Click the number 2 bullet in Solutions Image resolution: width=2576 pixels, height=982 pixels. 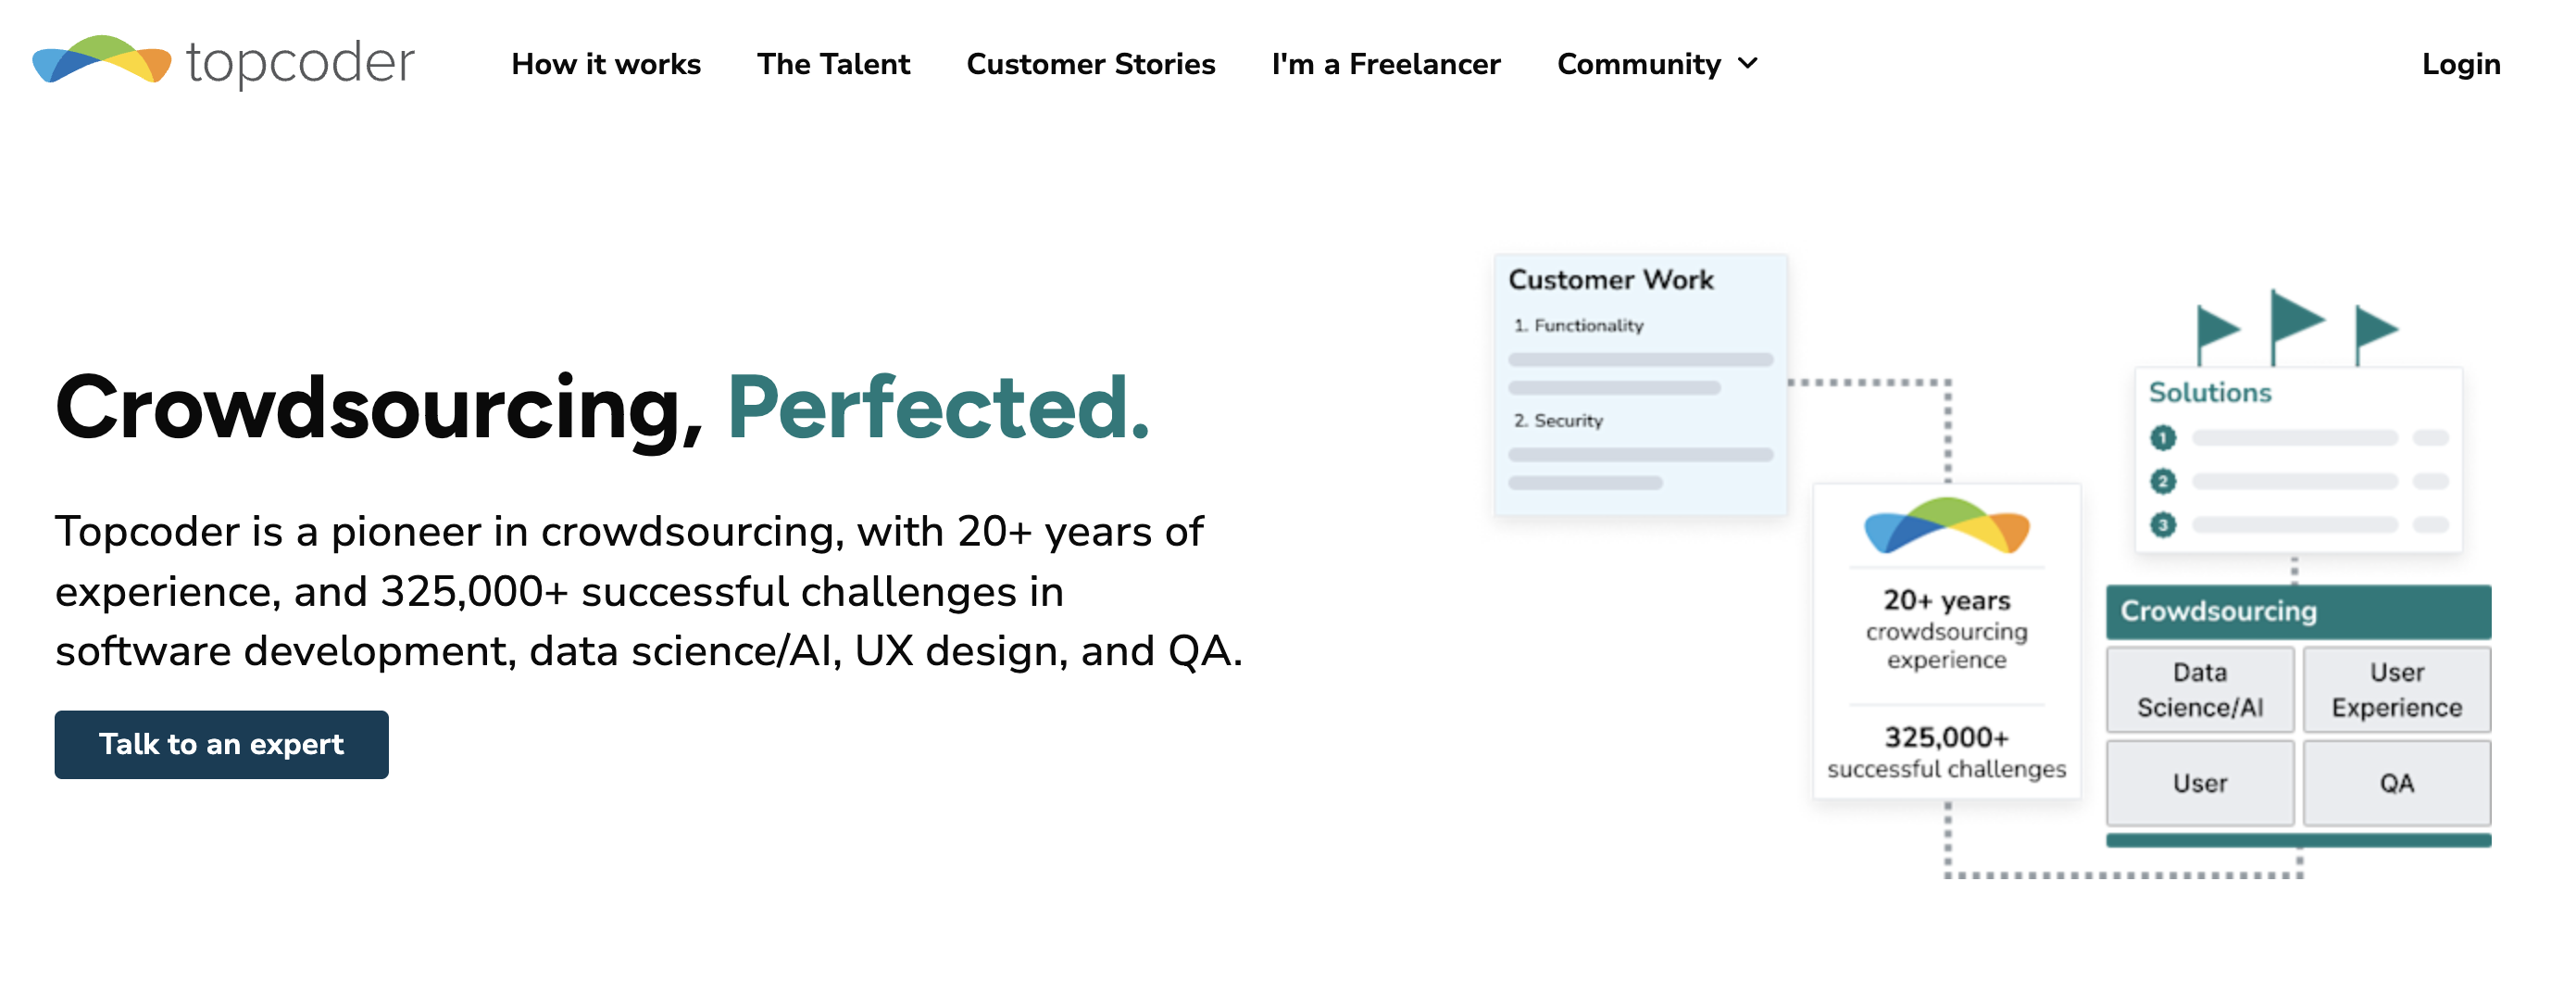2162,481
